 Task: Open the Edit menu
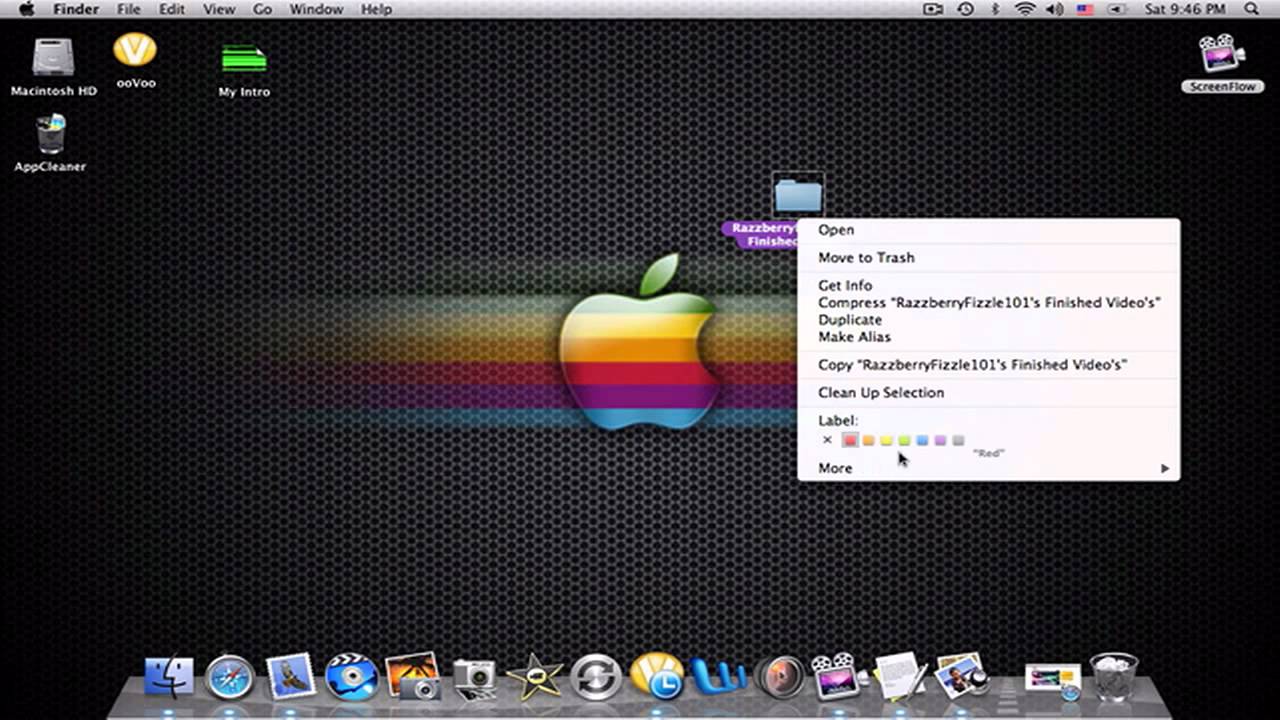click(x=172, y=9)
